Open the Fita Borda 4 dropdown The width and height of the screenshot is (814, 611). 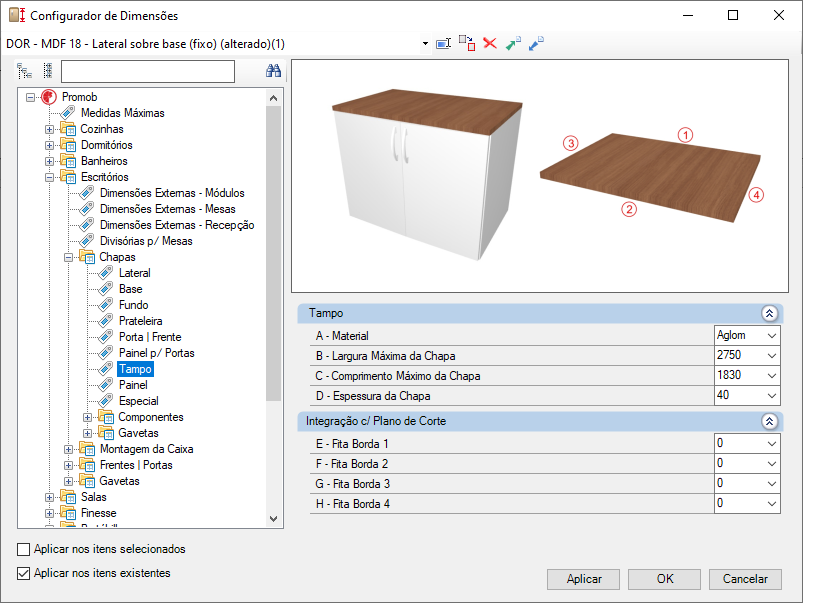(771, 504)
